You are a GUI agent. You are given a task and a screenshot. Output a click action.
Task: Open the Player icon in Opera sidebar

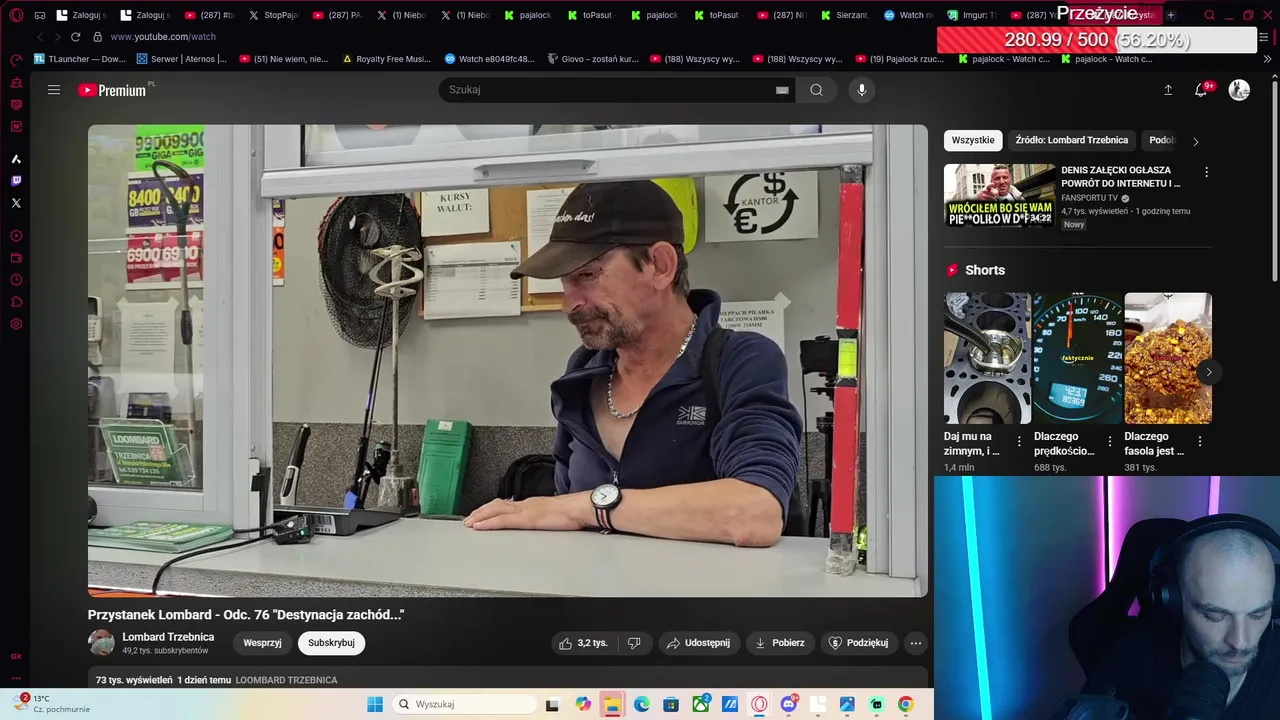coord(16,236)
